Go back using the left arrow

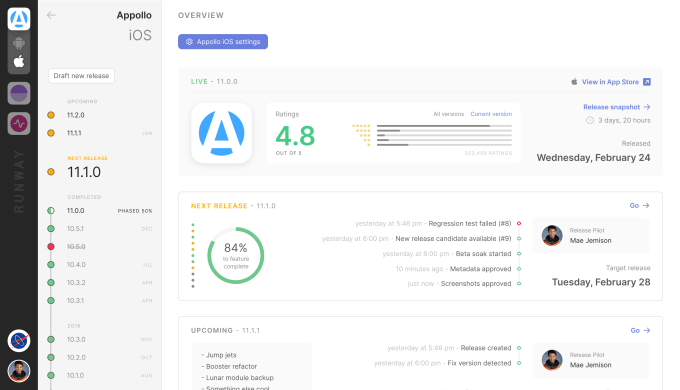(51, 15)
